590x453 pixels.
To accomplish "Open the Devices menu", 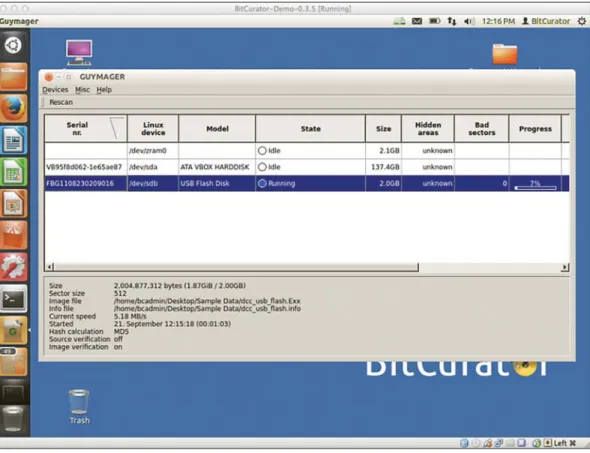I will point(55,90).
